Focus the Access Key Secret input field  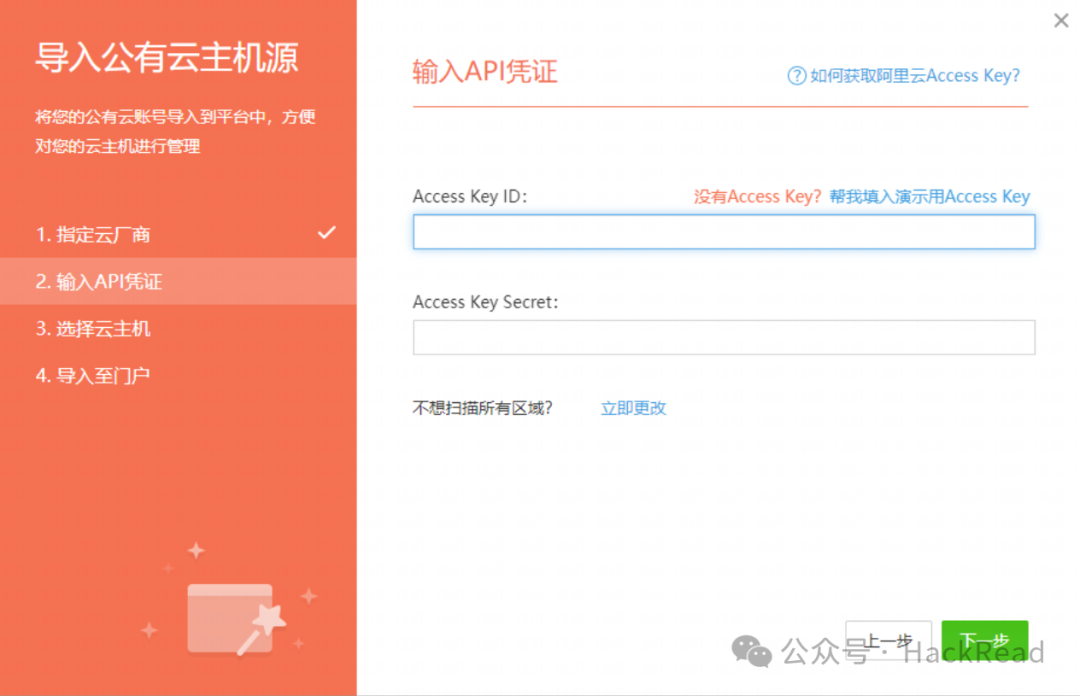click(723, 338)
